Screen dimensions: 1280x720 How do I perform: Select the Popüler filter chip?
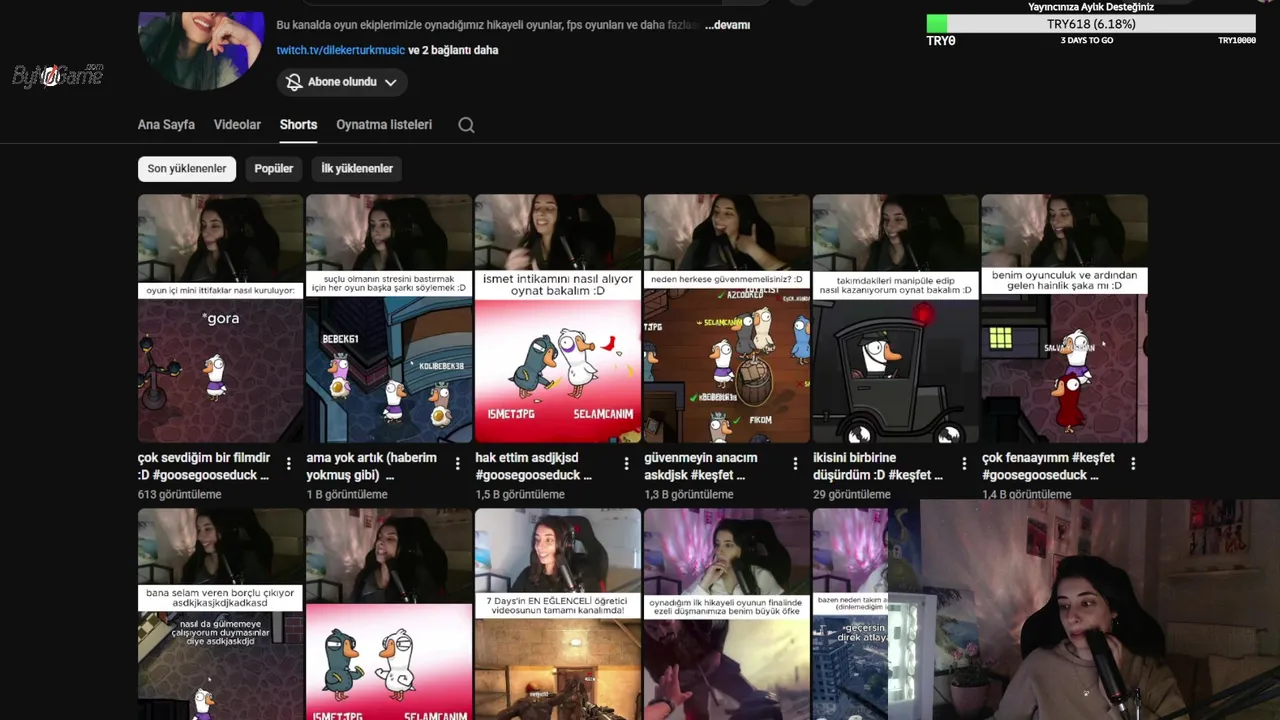click(x=274, y=169)
